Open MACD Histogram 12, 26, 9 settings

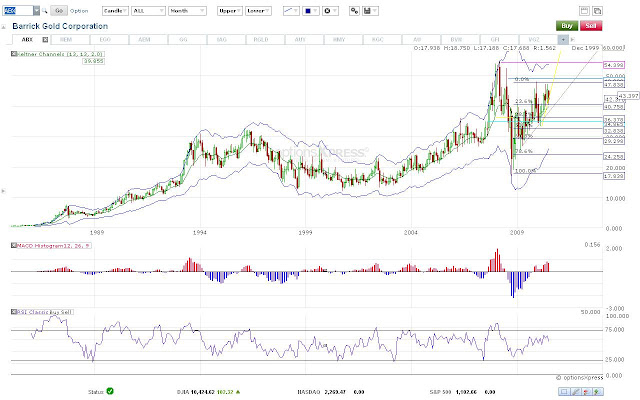[x=53, y=245]
